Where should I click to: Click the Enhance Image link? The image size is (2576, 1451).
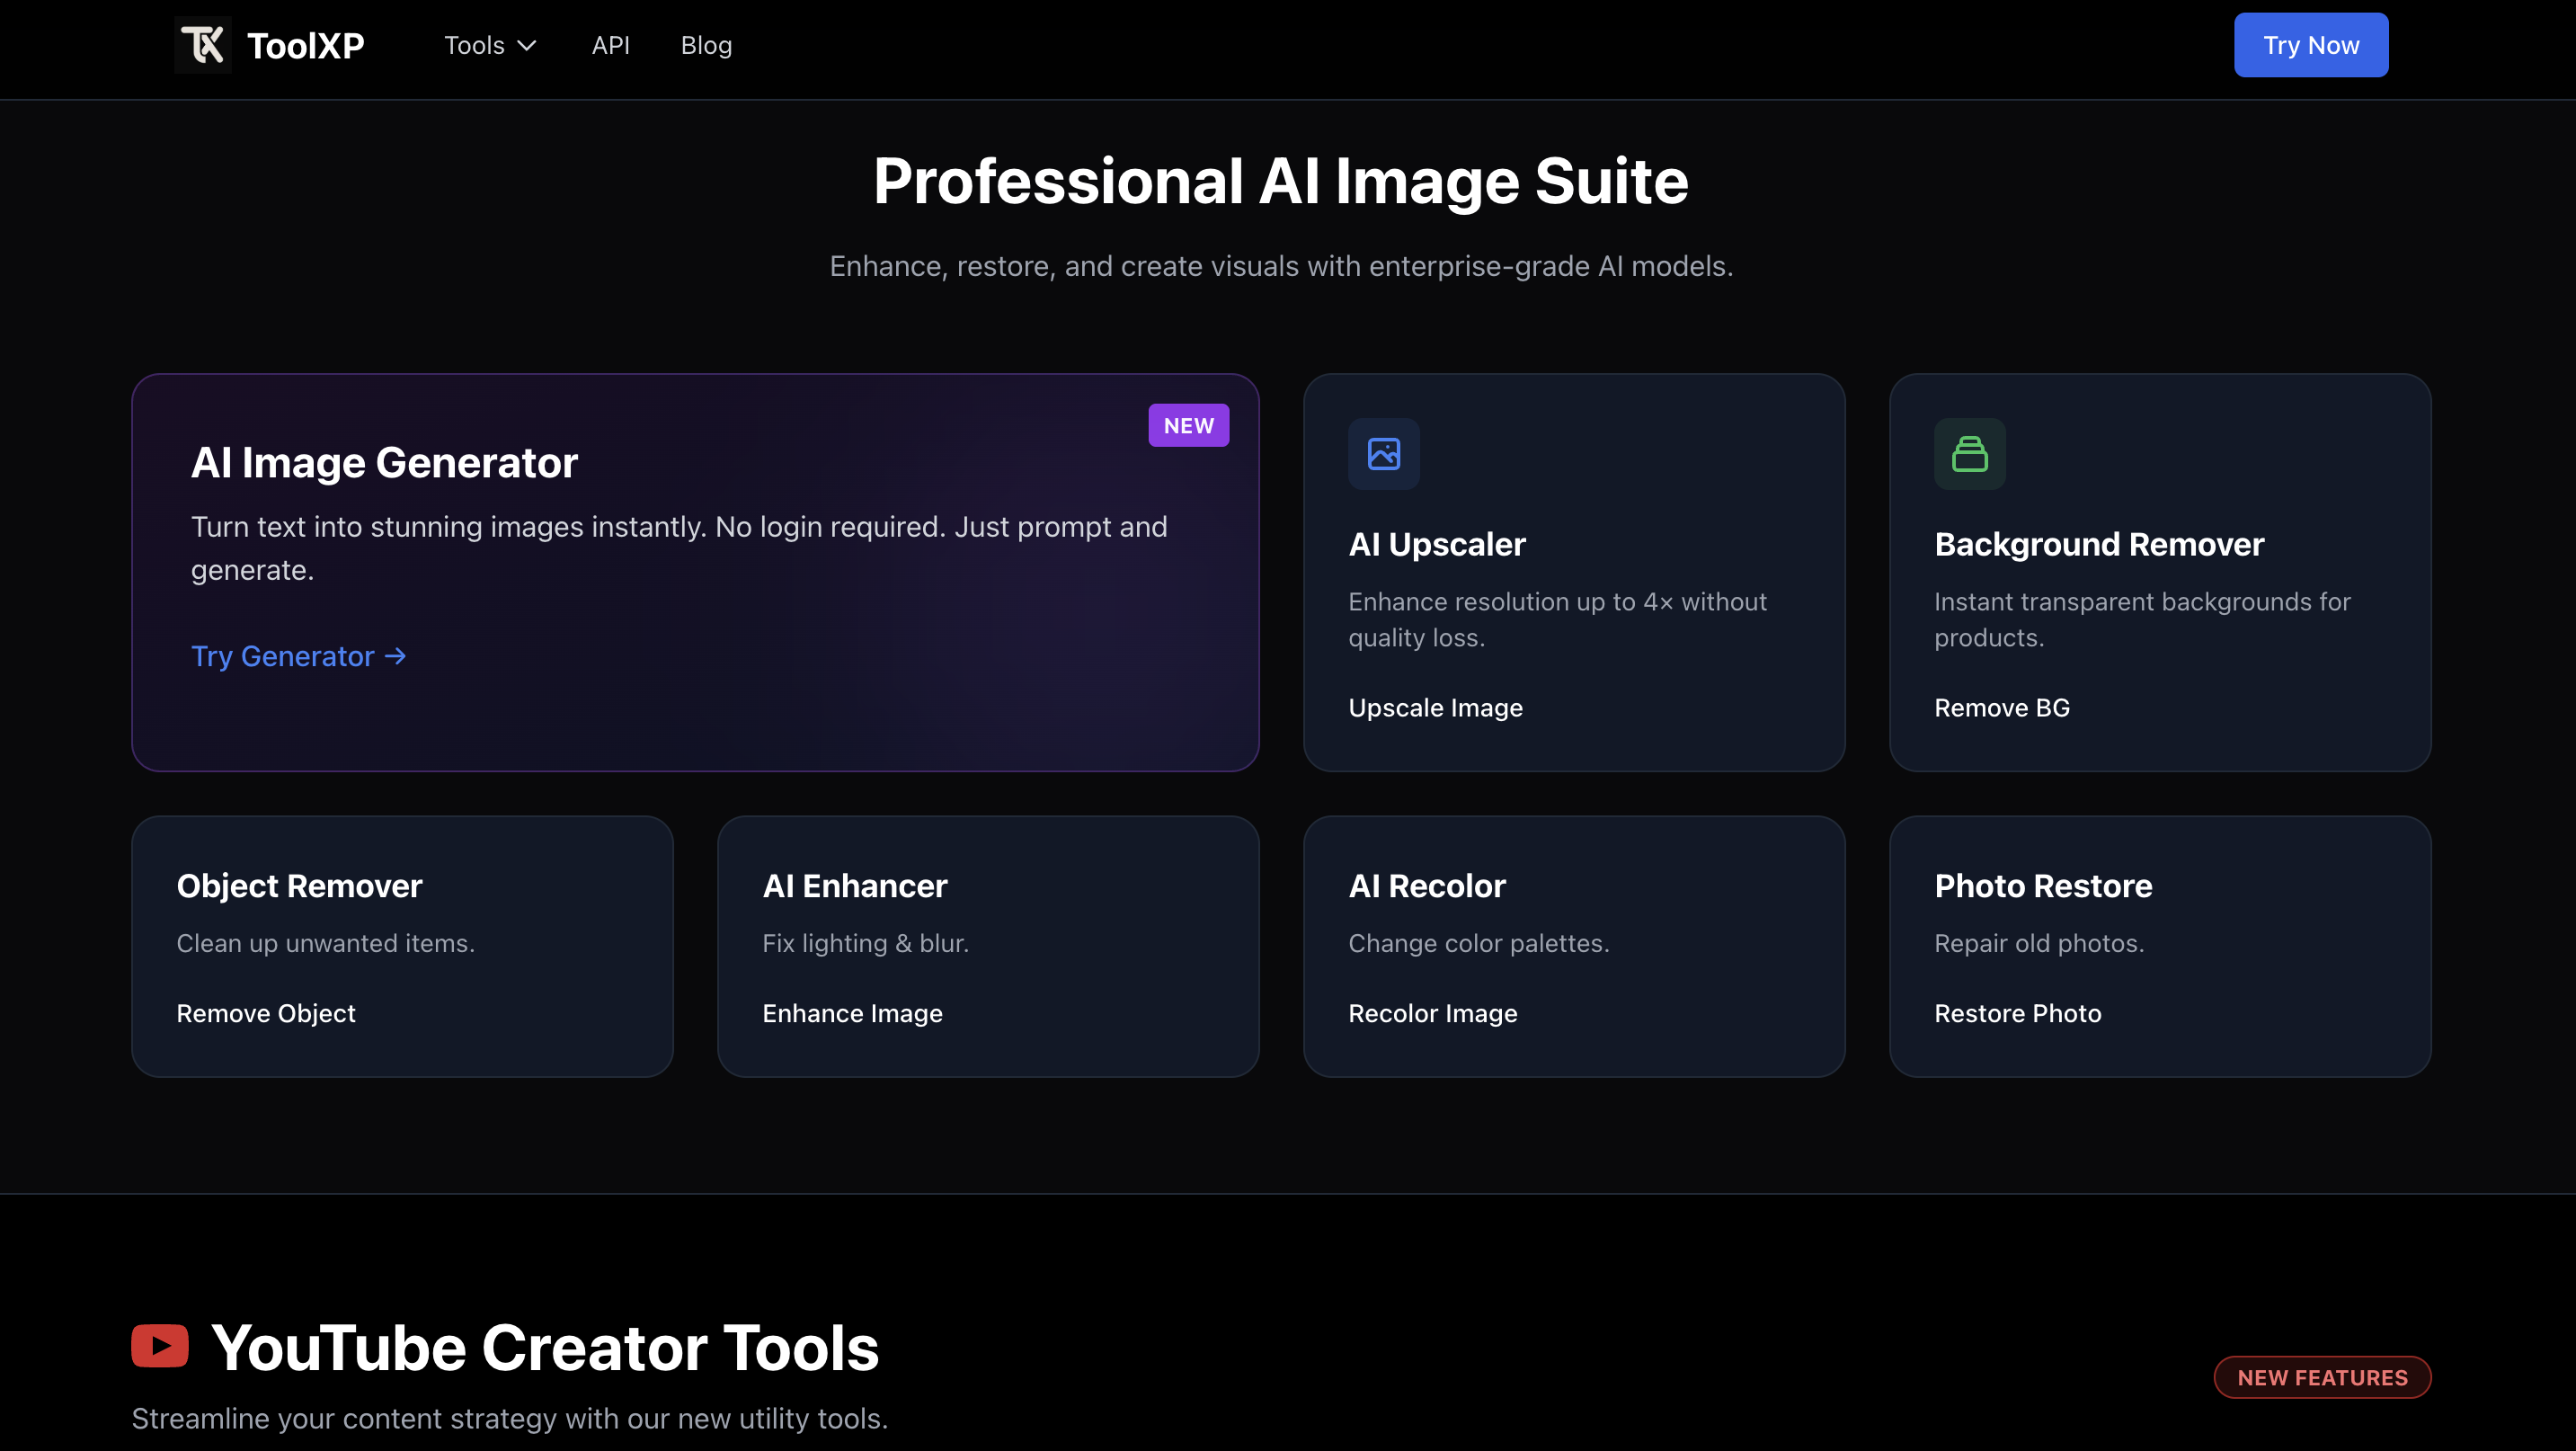(852, 1013)
